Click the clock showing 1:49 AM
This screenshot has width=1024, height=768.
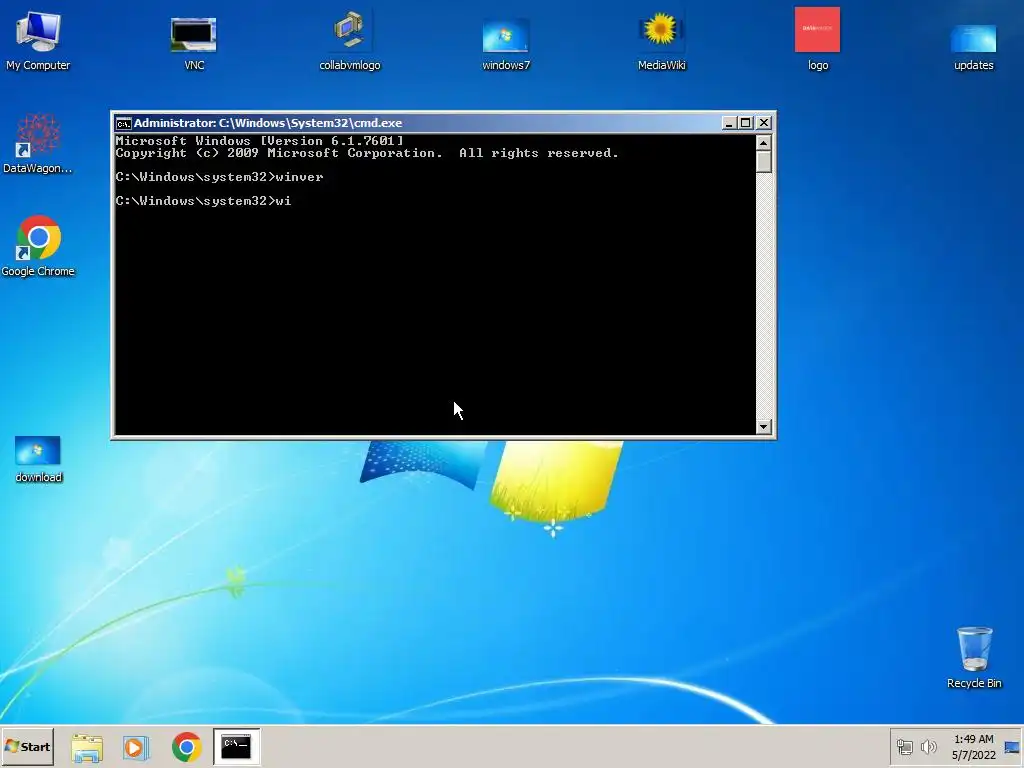973,746
